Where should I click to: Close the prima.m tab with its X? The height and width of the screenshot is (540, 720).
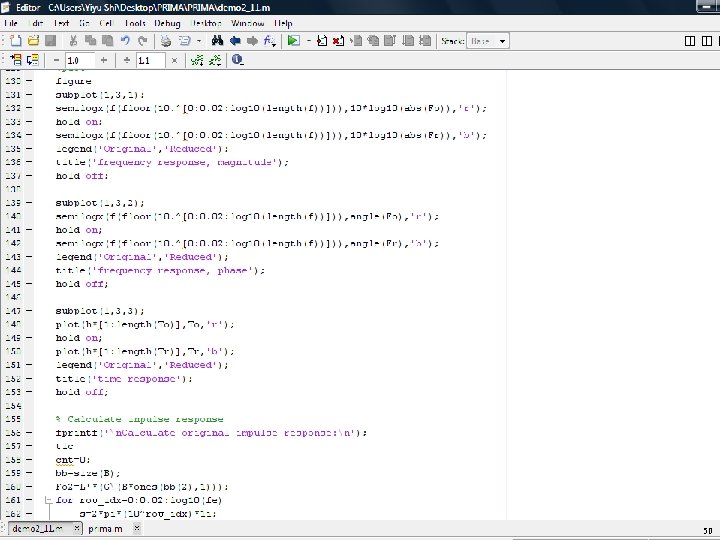point(136,529)
